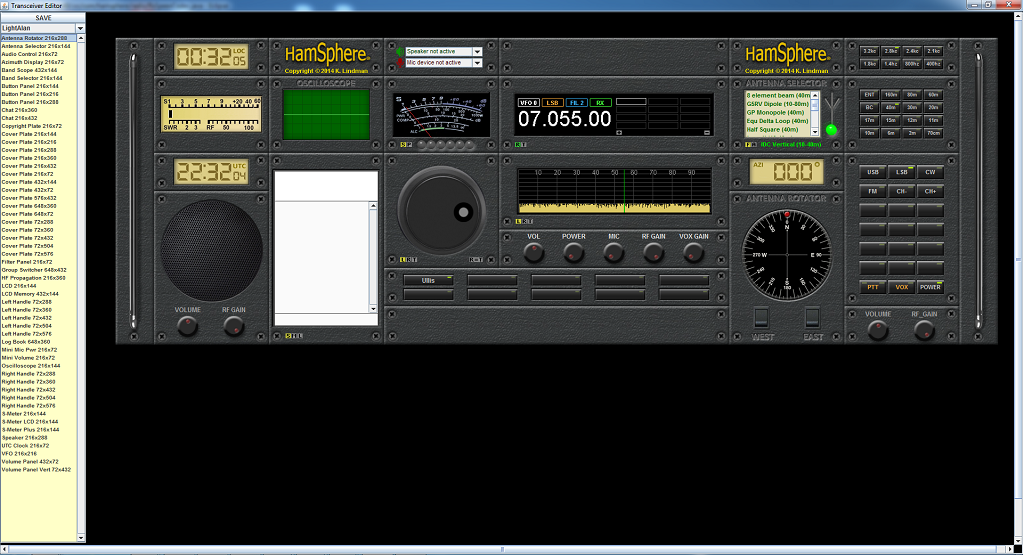Switch to FM mode

(x=872, y=191)
